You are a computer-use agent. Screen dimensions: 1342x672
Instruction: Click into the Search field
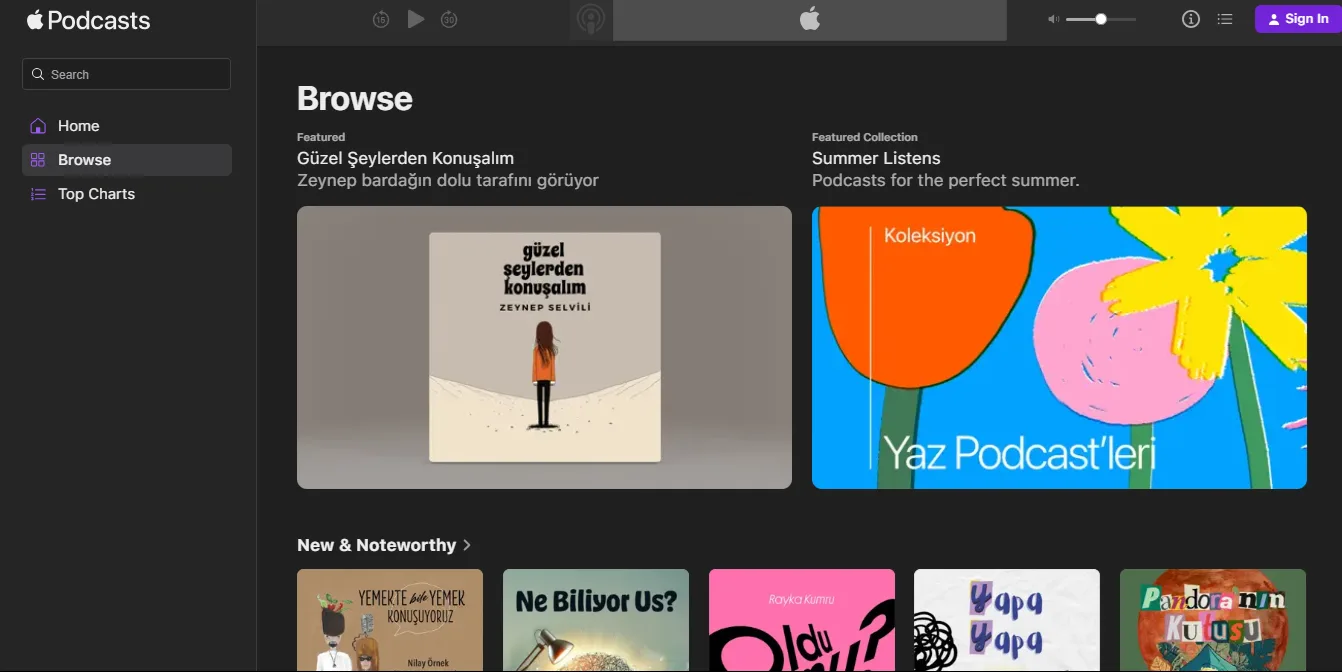[126, 74]
